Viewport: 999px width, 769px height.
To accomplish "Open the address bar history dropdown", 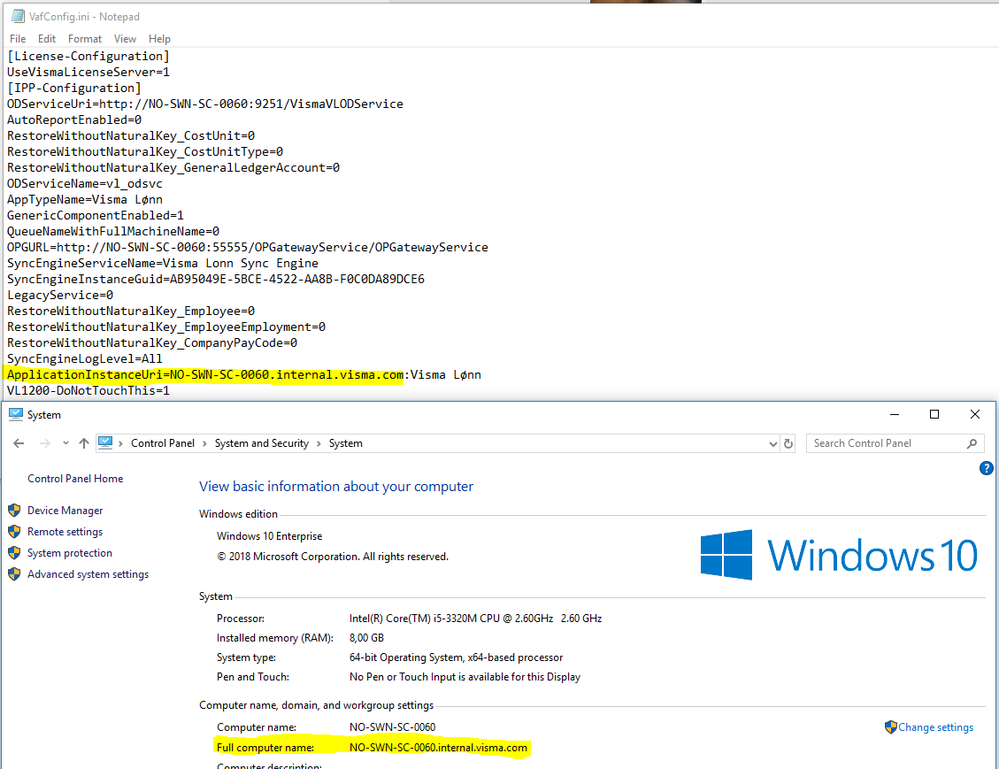I will (773, 443).
